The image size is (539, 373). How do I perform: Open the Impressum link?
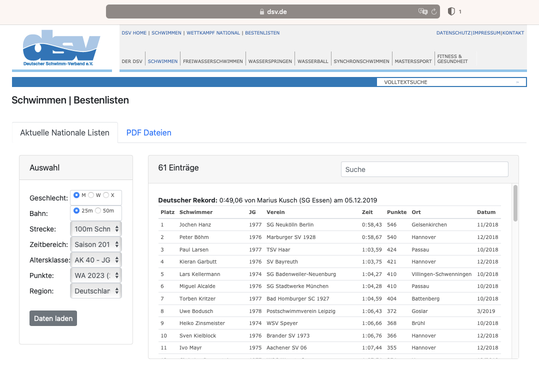tap(486, 33)
